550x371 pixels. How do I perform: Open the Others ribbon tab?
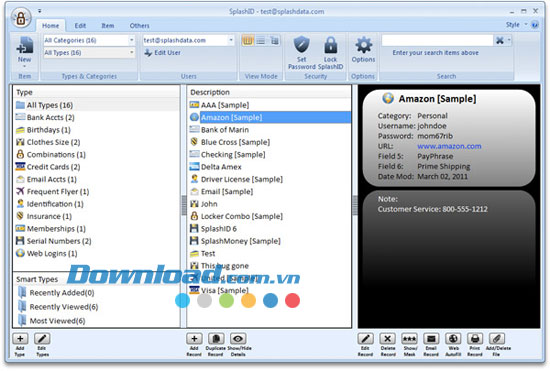139,26
